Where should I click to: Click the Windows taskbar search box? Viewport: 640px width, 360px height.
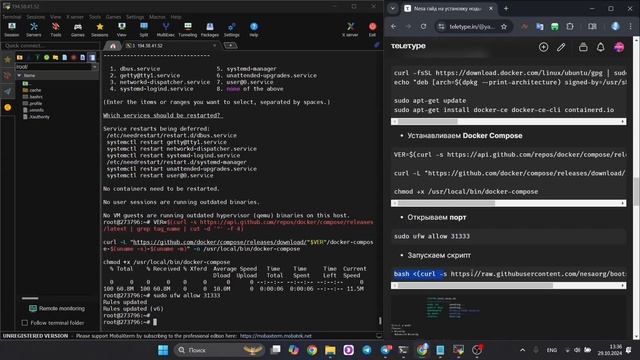click(x=220, y=350)
